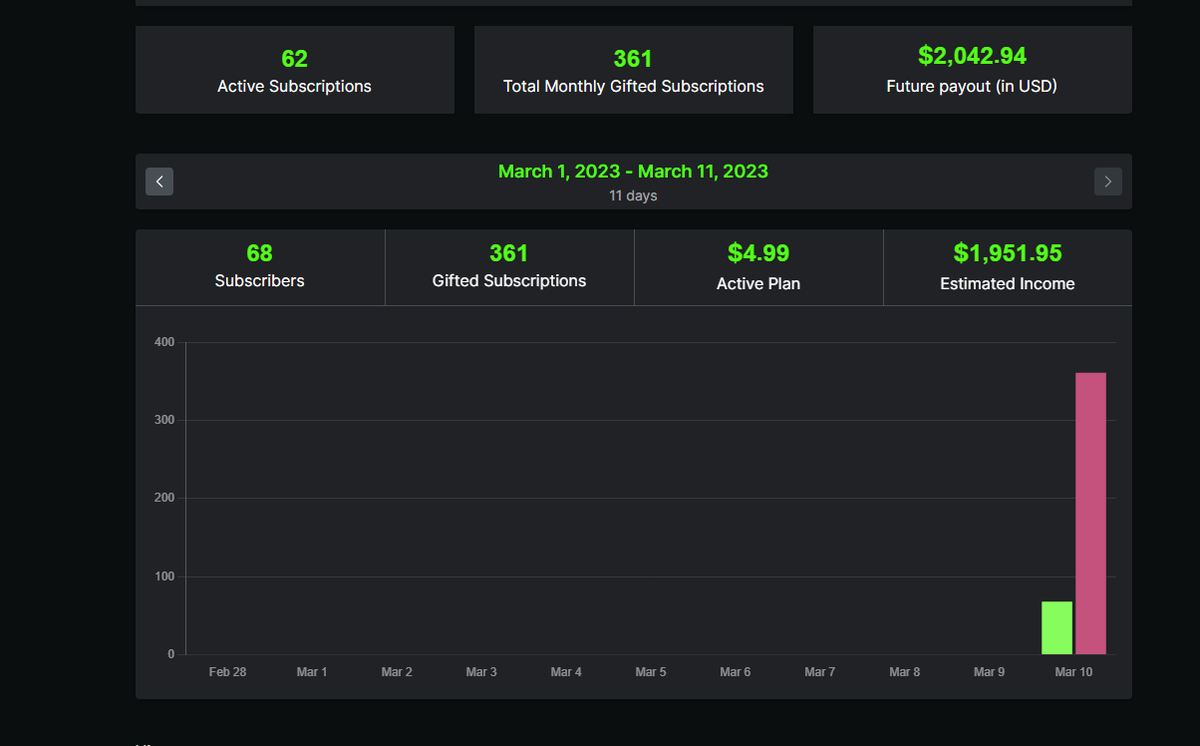The width and height of the screenshot is (1200, 746).
Task: Click the 400 y-axis value
Action: click(x=165, y=342)
